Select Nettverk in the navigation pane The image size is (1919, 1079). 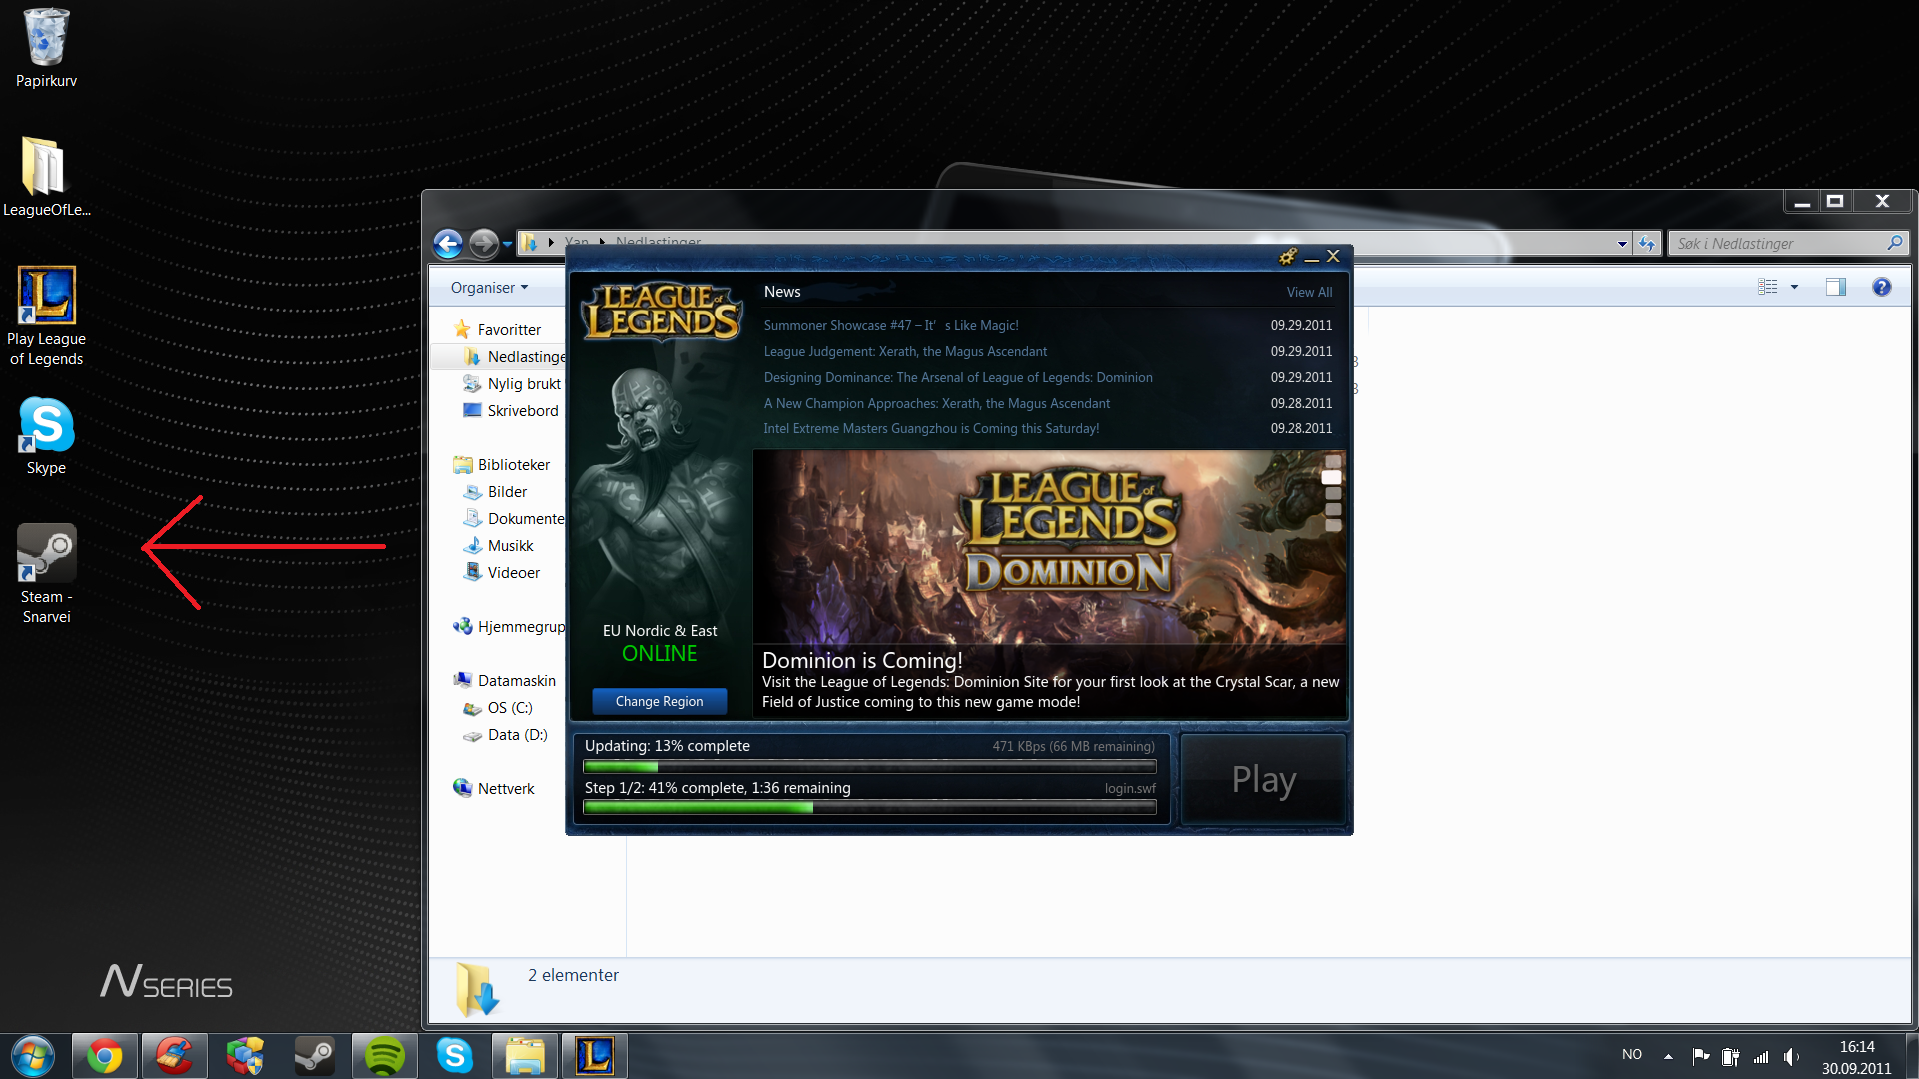coord(493,788)
